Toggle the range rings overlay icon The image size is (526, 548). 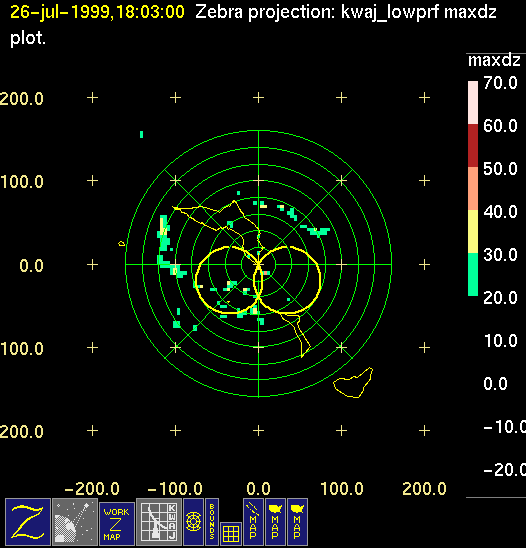[193, 522]
